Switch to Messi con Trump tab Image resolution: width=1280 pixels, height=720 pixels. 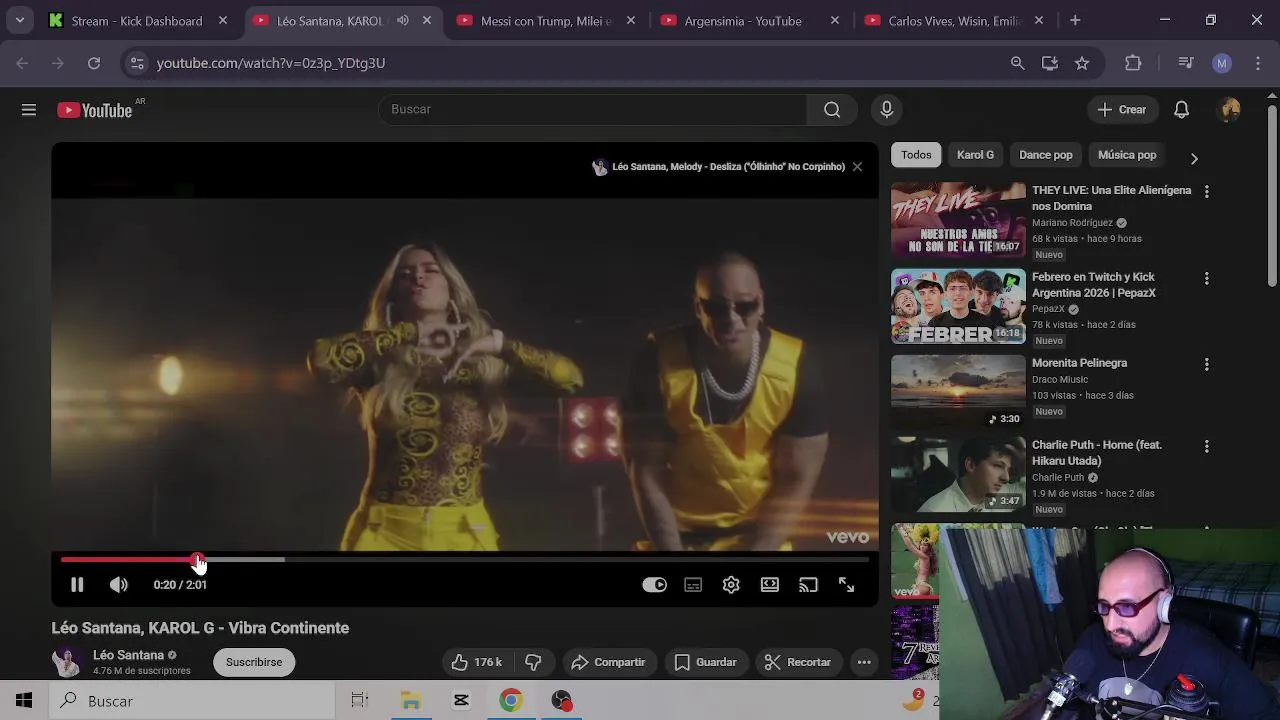pyautogui.click(x=546, y=20)
